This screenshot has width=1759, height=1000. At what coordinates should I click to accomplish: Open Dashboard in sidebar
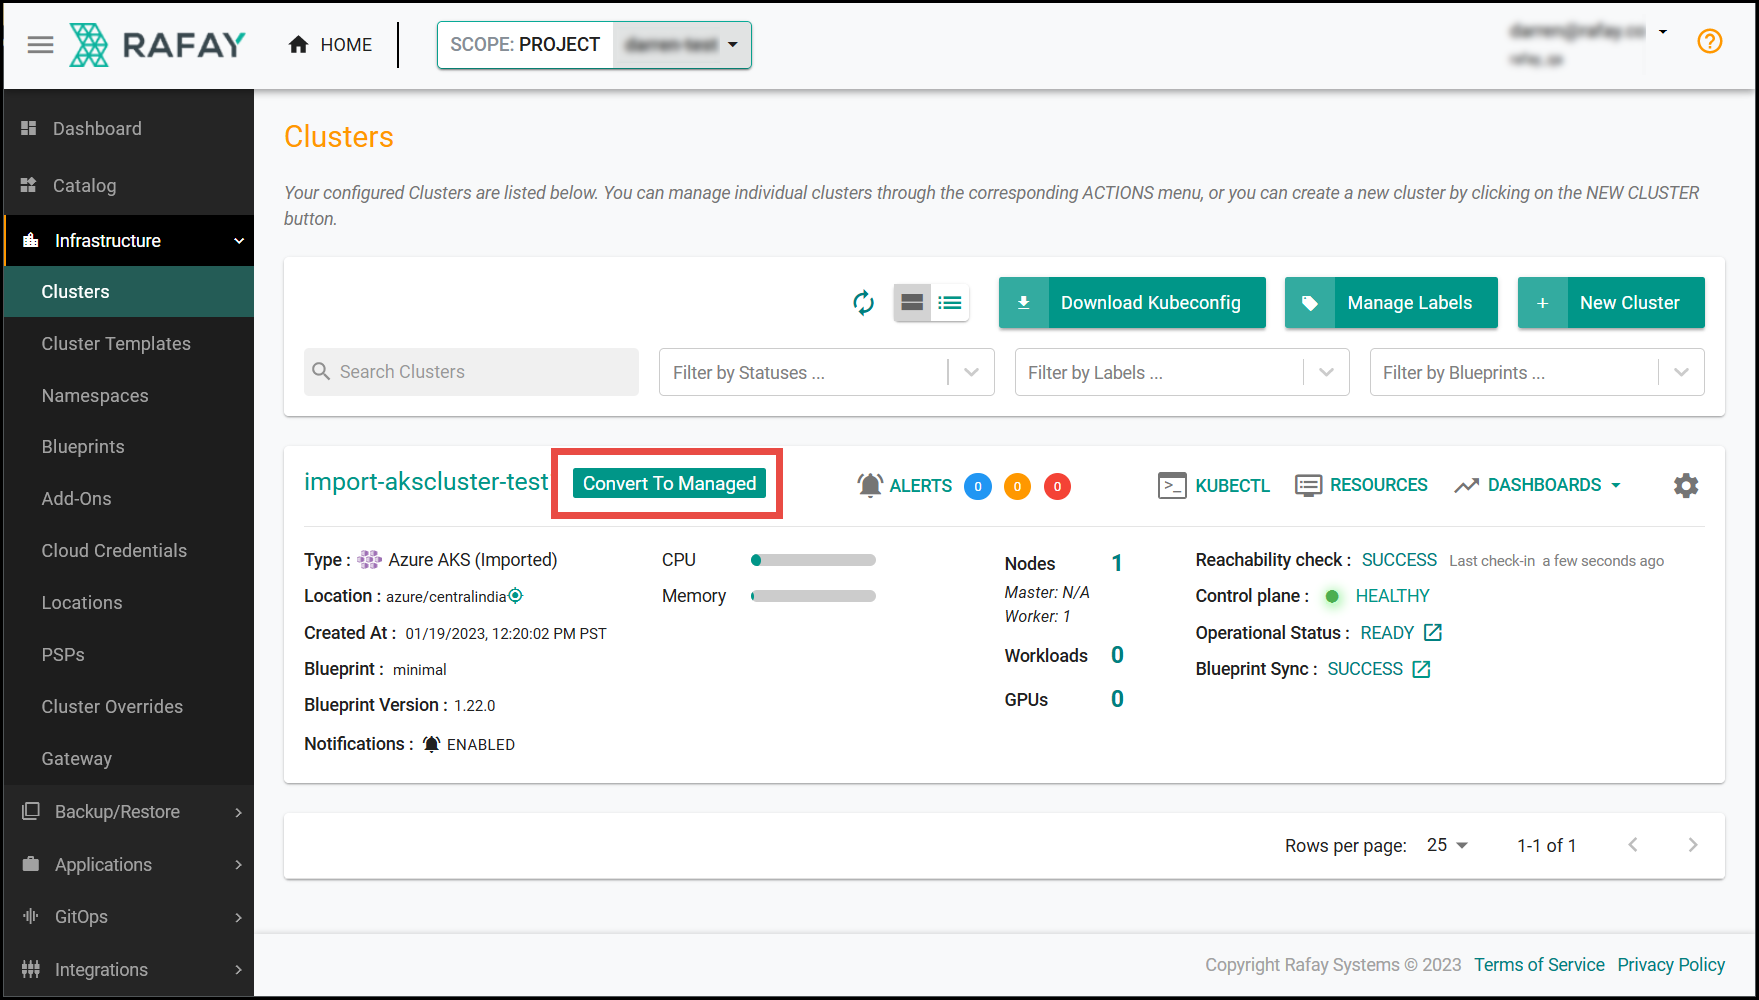click(x=129, y=129)
